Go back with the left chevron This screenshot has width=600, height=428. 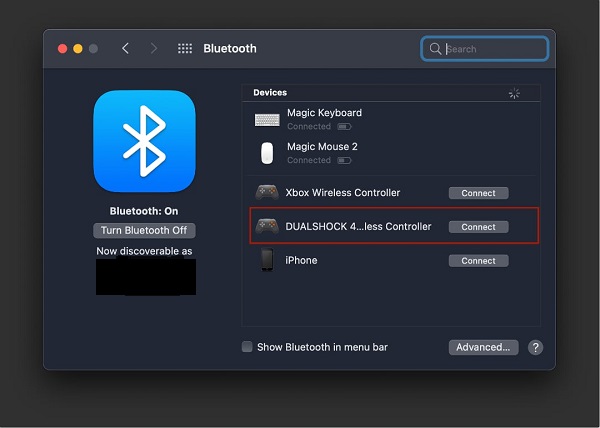point(125,49)
